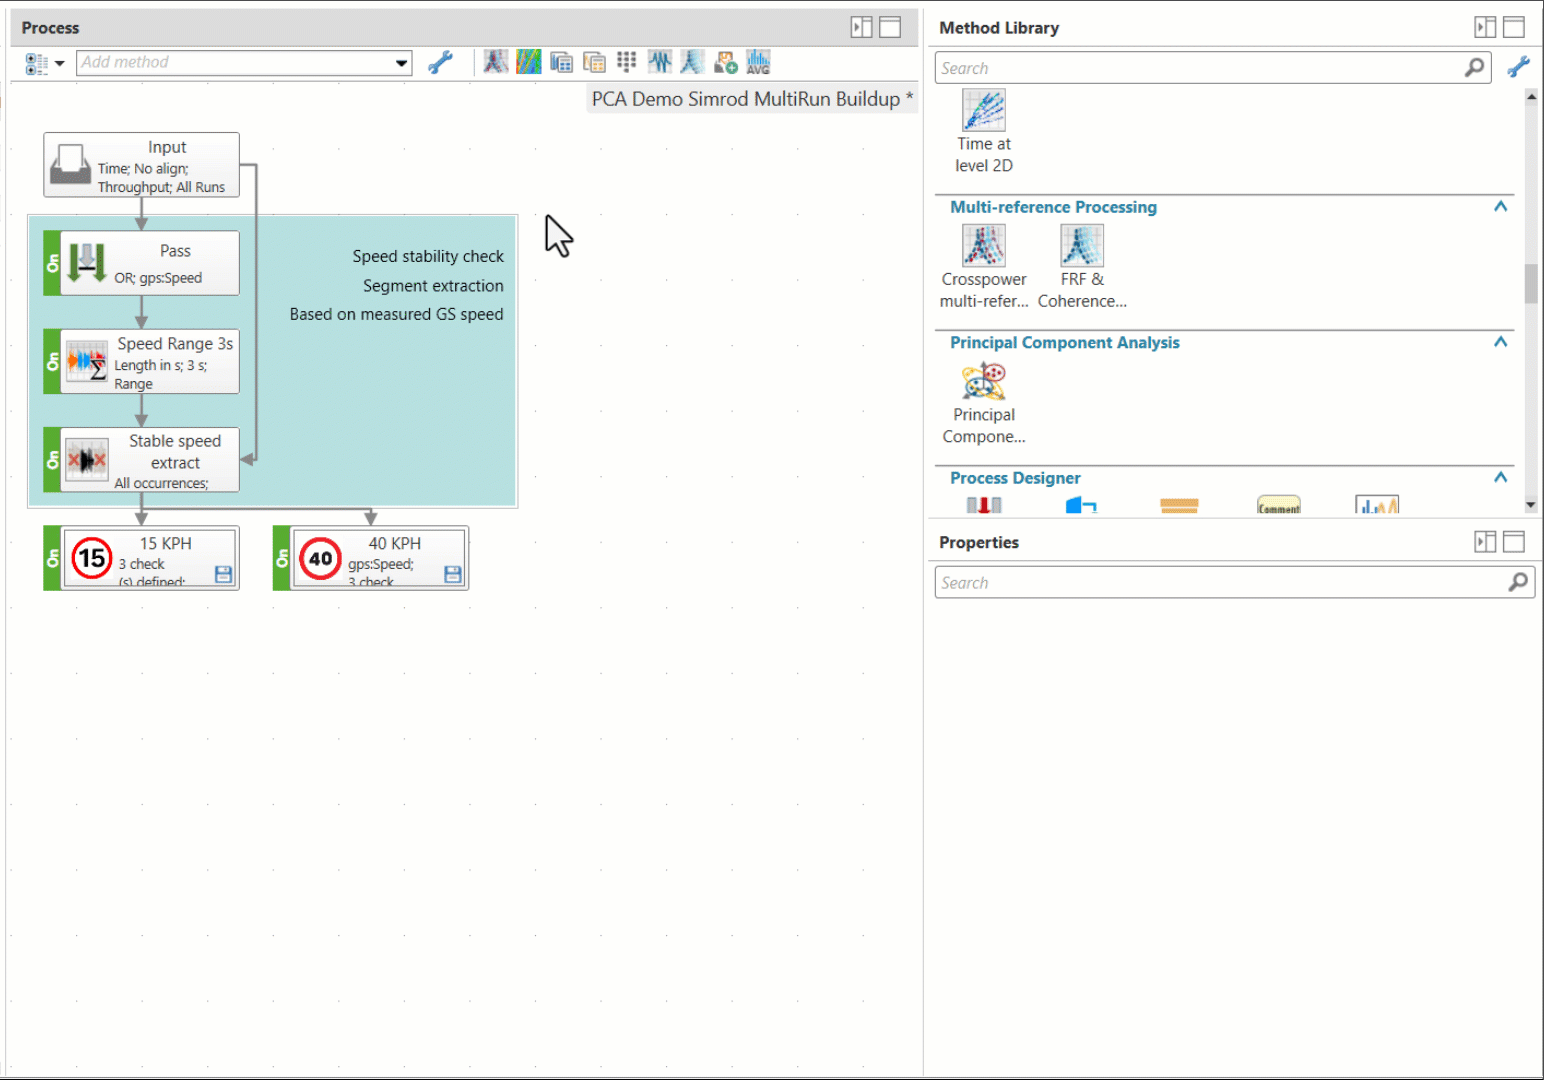Open Process settings with the wrench icon
This screenshot has width=1544, height=1080.
pyautogui.click(x=440, y=63)
